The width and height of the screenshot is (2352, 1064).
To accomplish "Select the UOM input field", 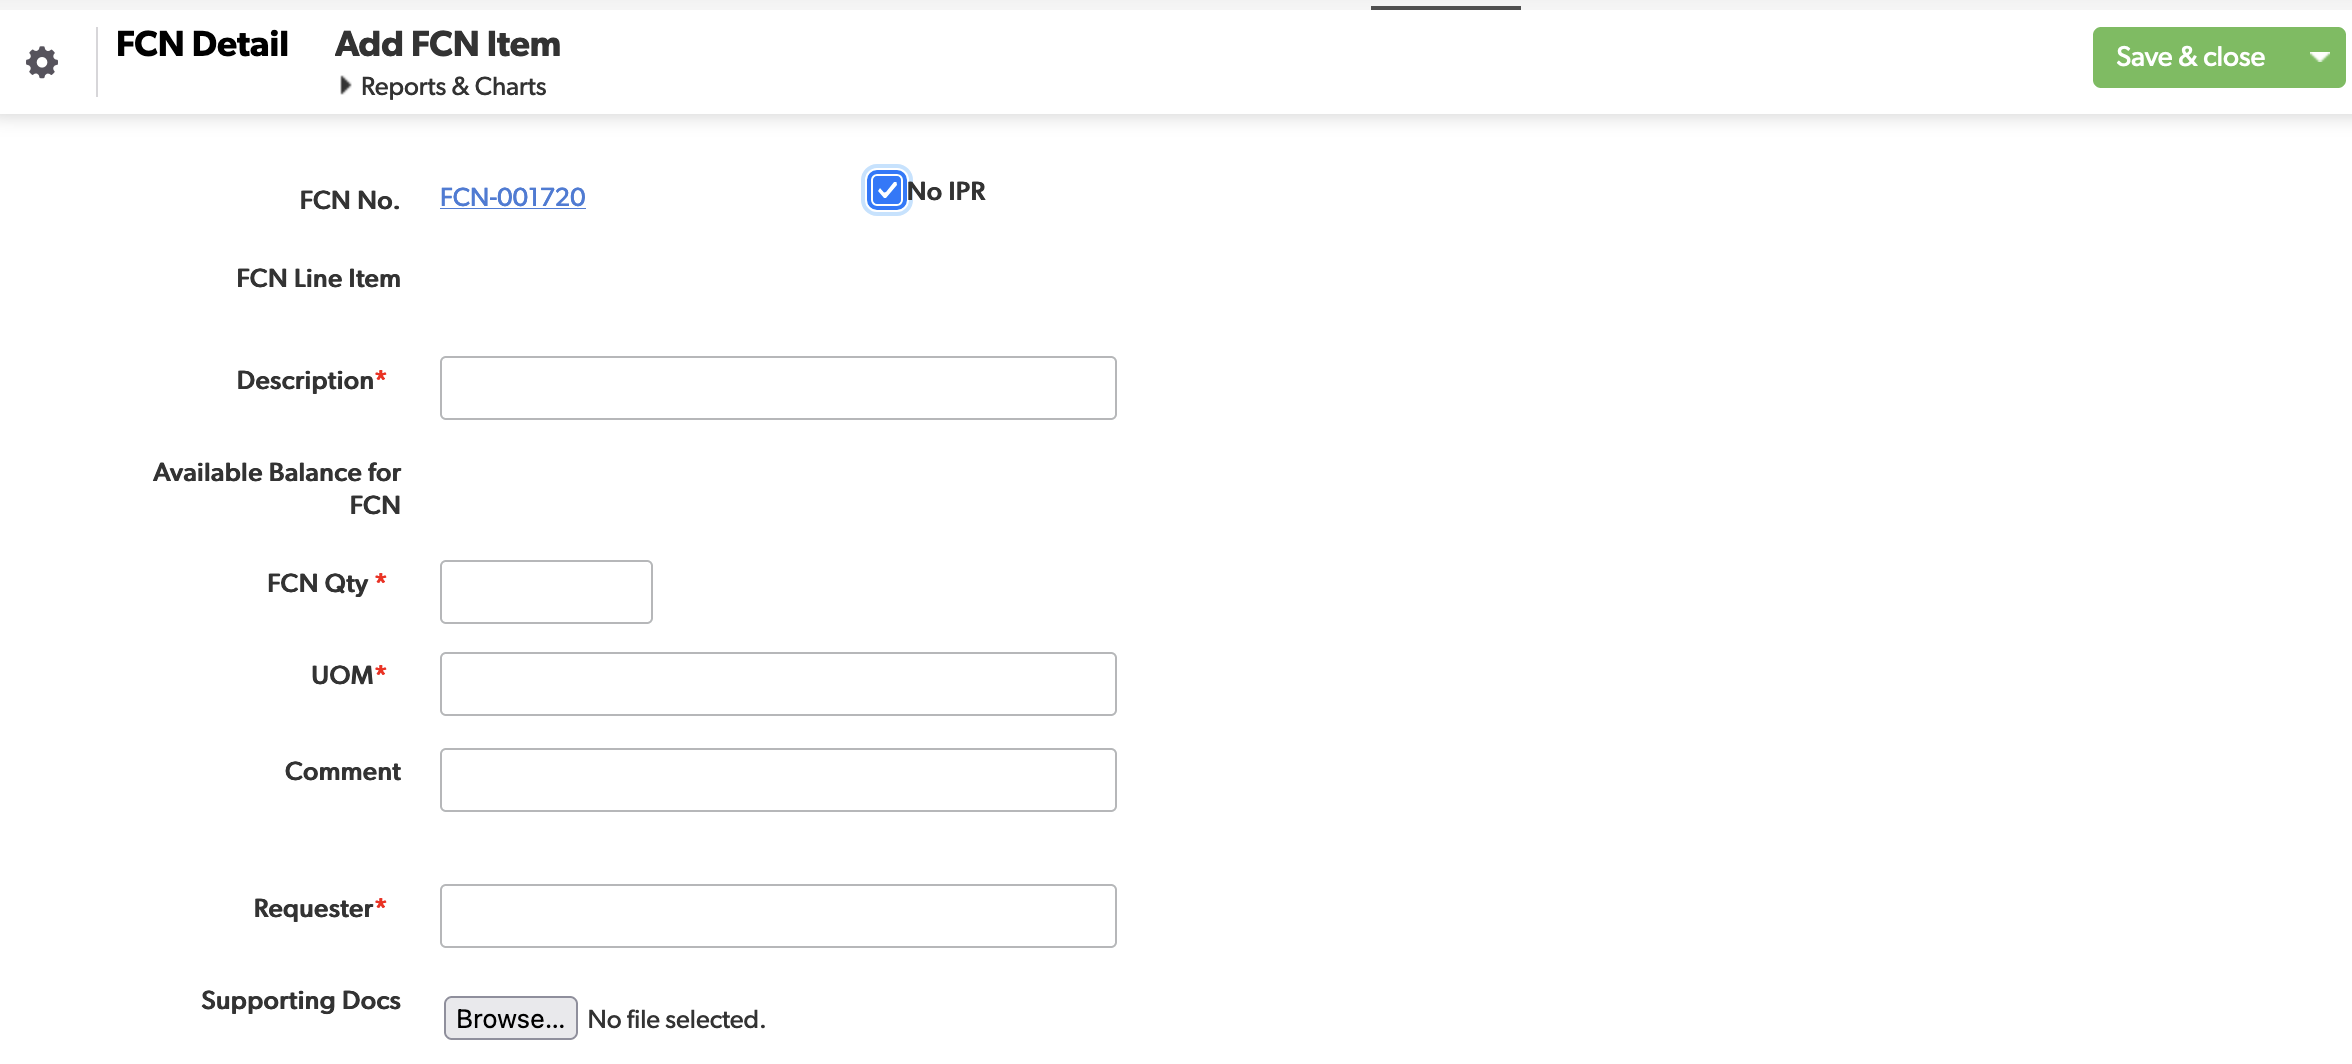I will coord(778,684).
